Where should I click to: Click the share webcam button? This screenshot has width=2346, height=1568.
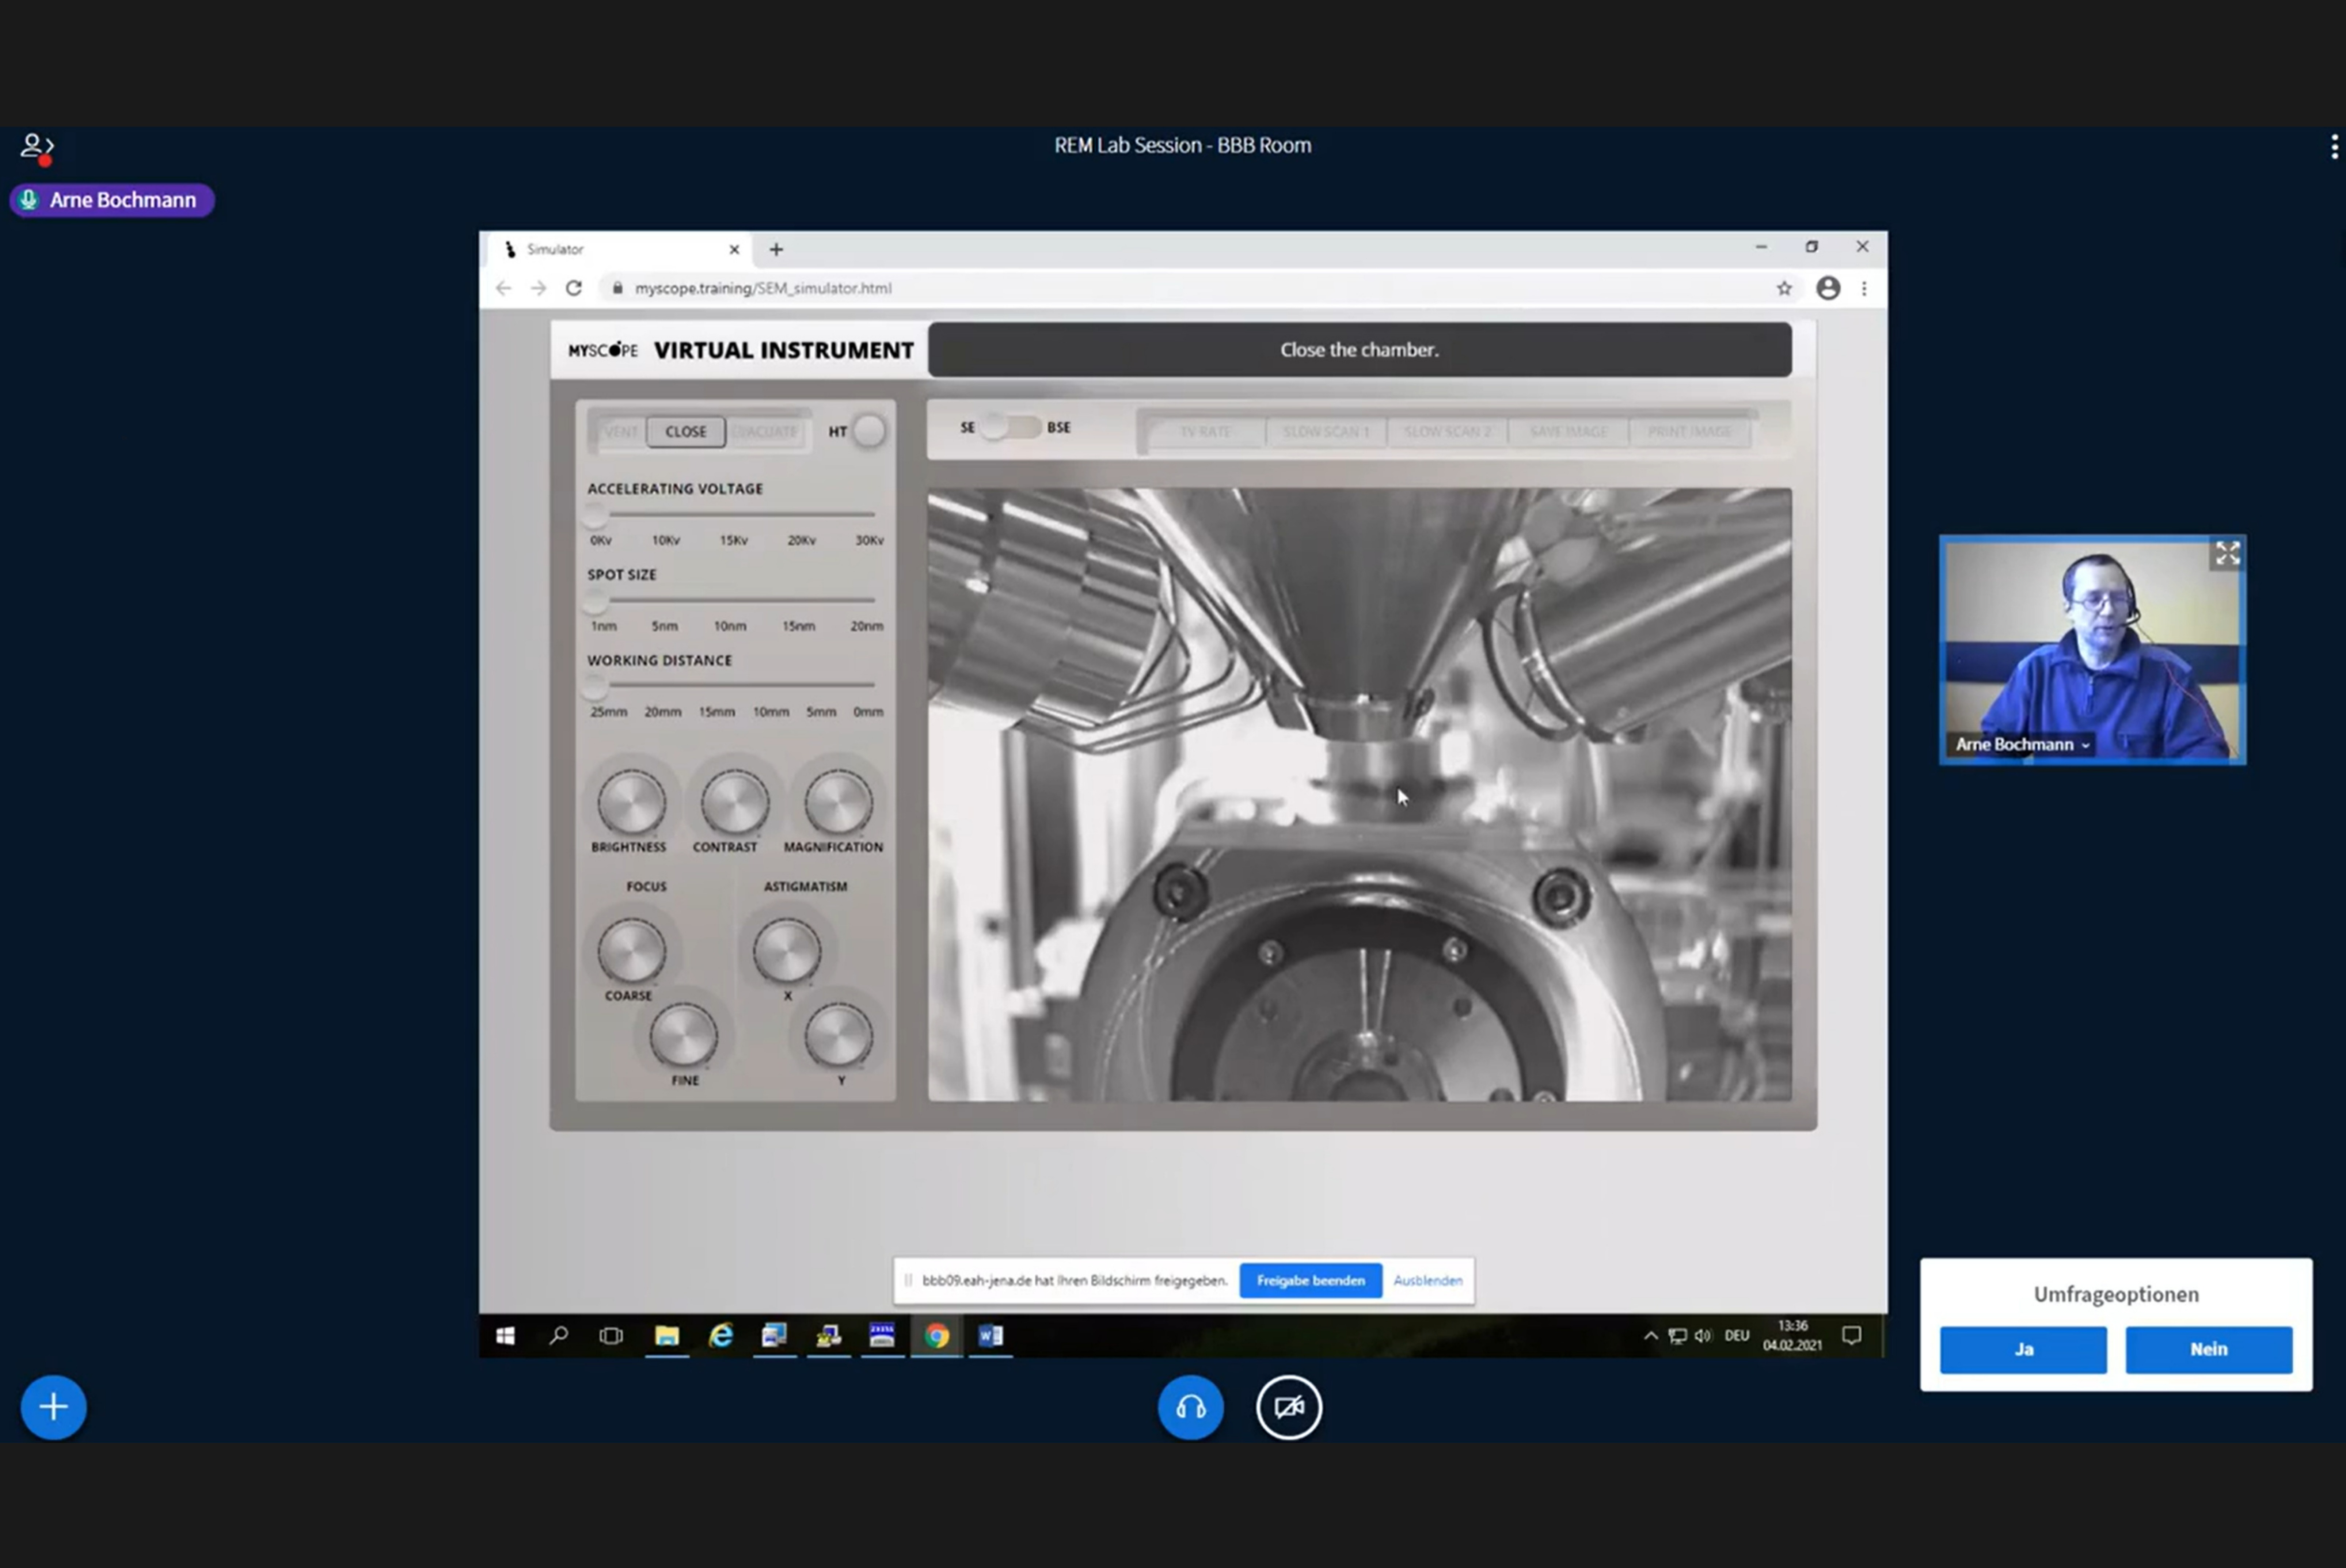pos(1288,1407)
